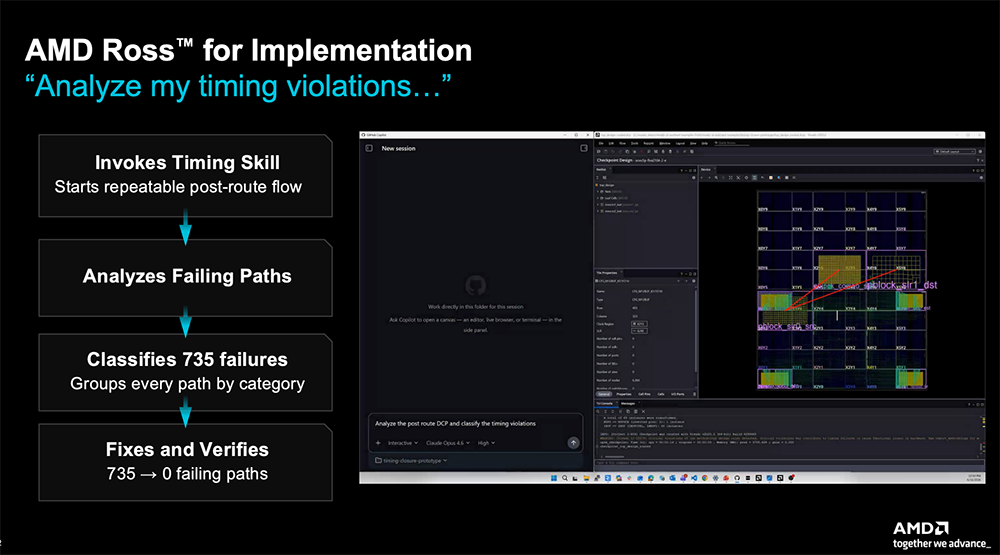Expand the Leaf Cells tree node
The image size is (1000, 555).
pos(598,198)
